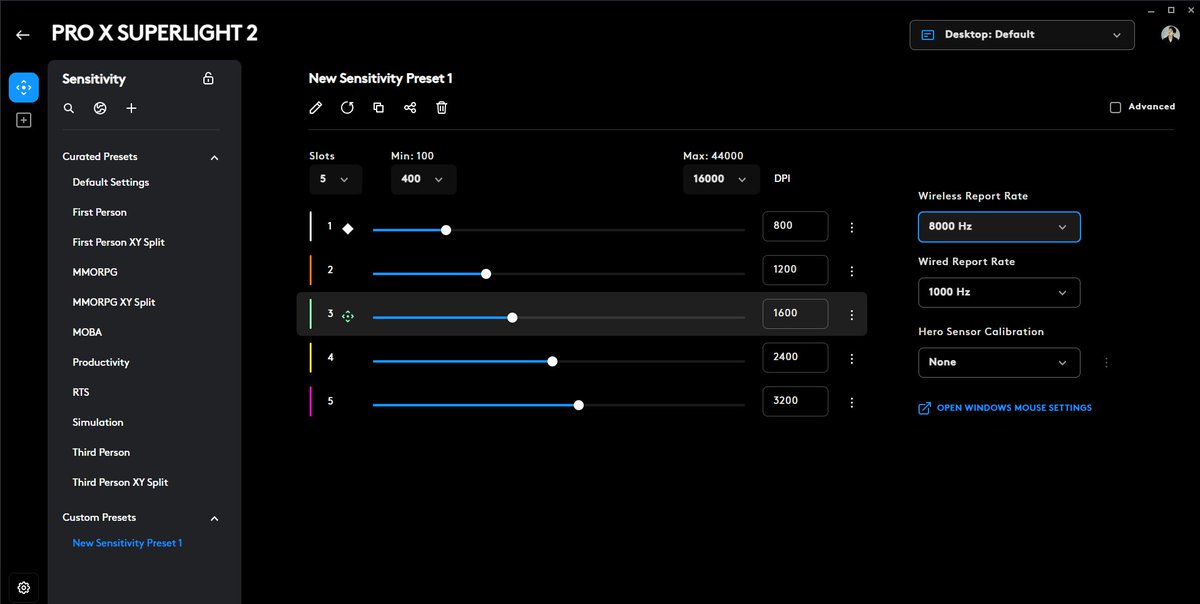Open options menu for slot 1600

[851, 315]
